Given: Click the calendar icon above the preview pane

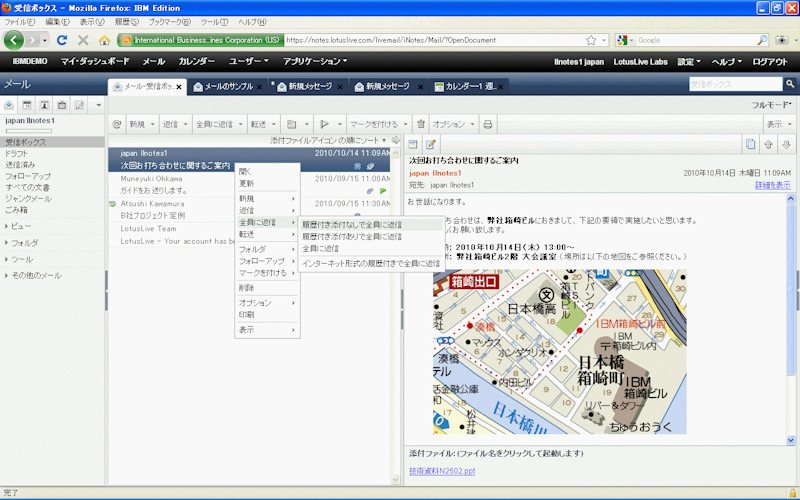Looking at the screenshot, I should (413, 144).
